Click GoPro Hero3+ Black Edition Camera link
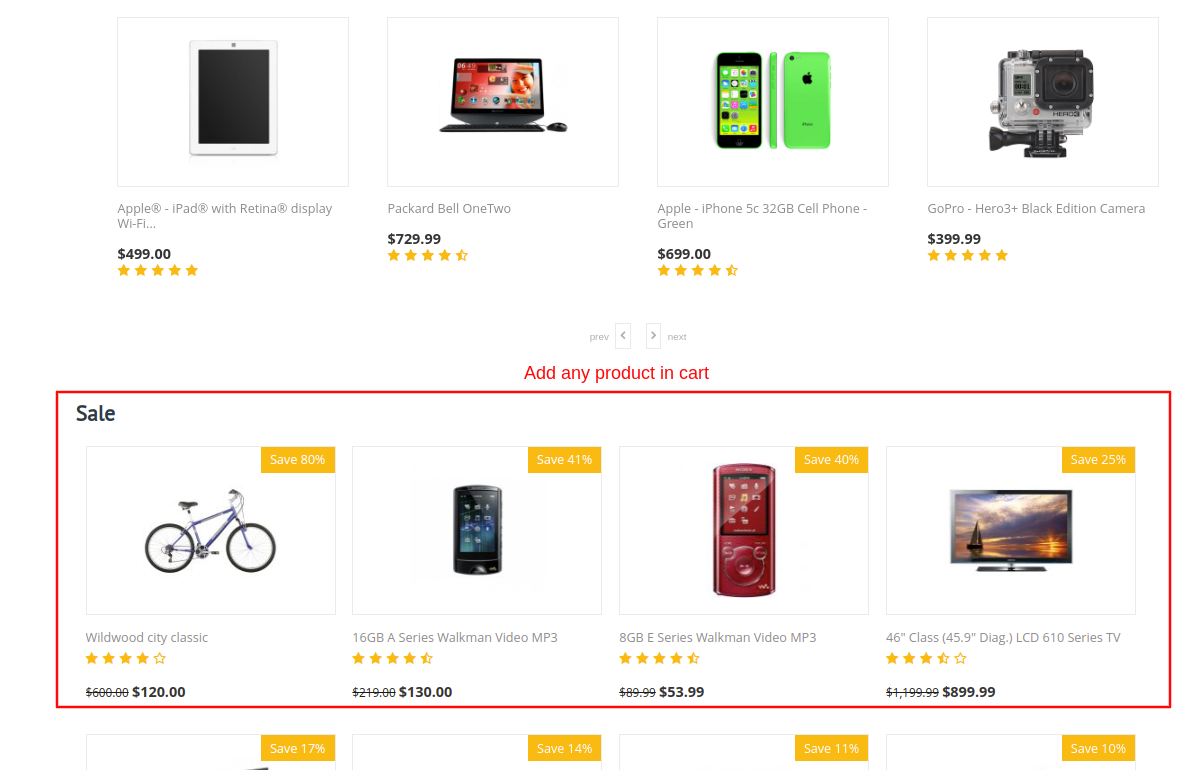This screenshot has width=1196, height=770. [1036, 209]
